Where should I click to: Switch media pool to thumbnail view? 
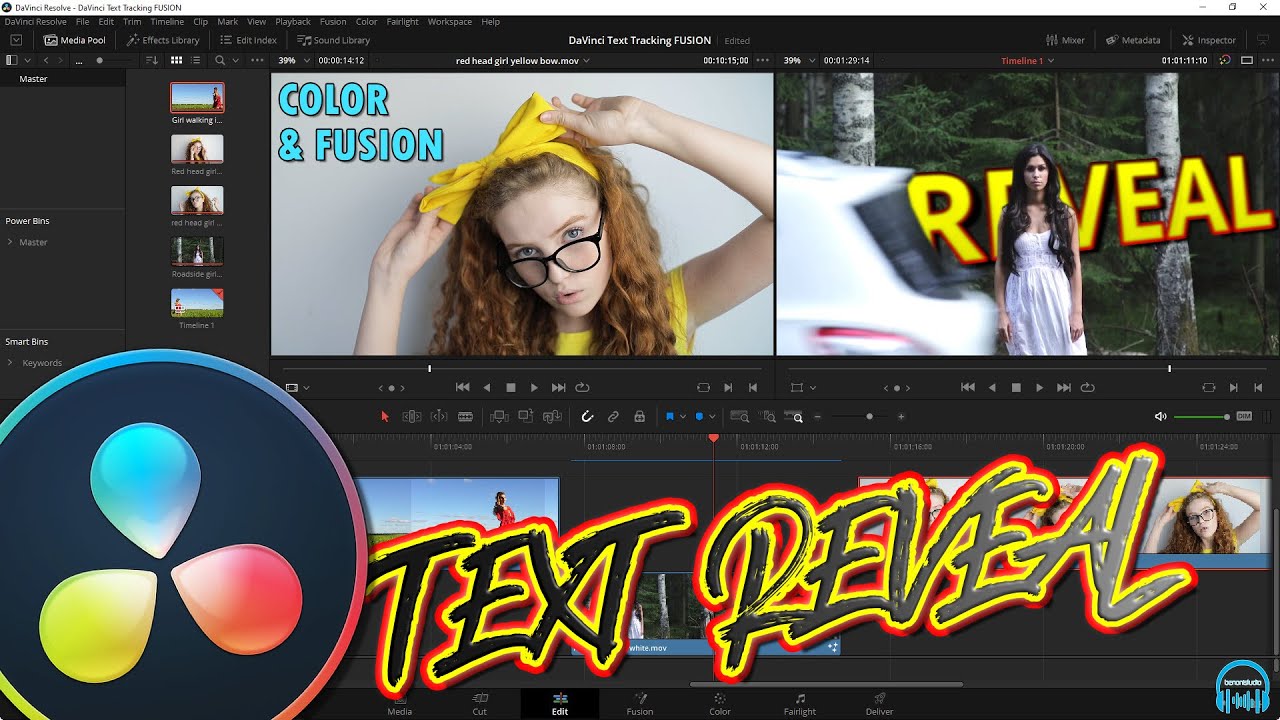(177, 60)
